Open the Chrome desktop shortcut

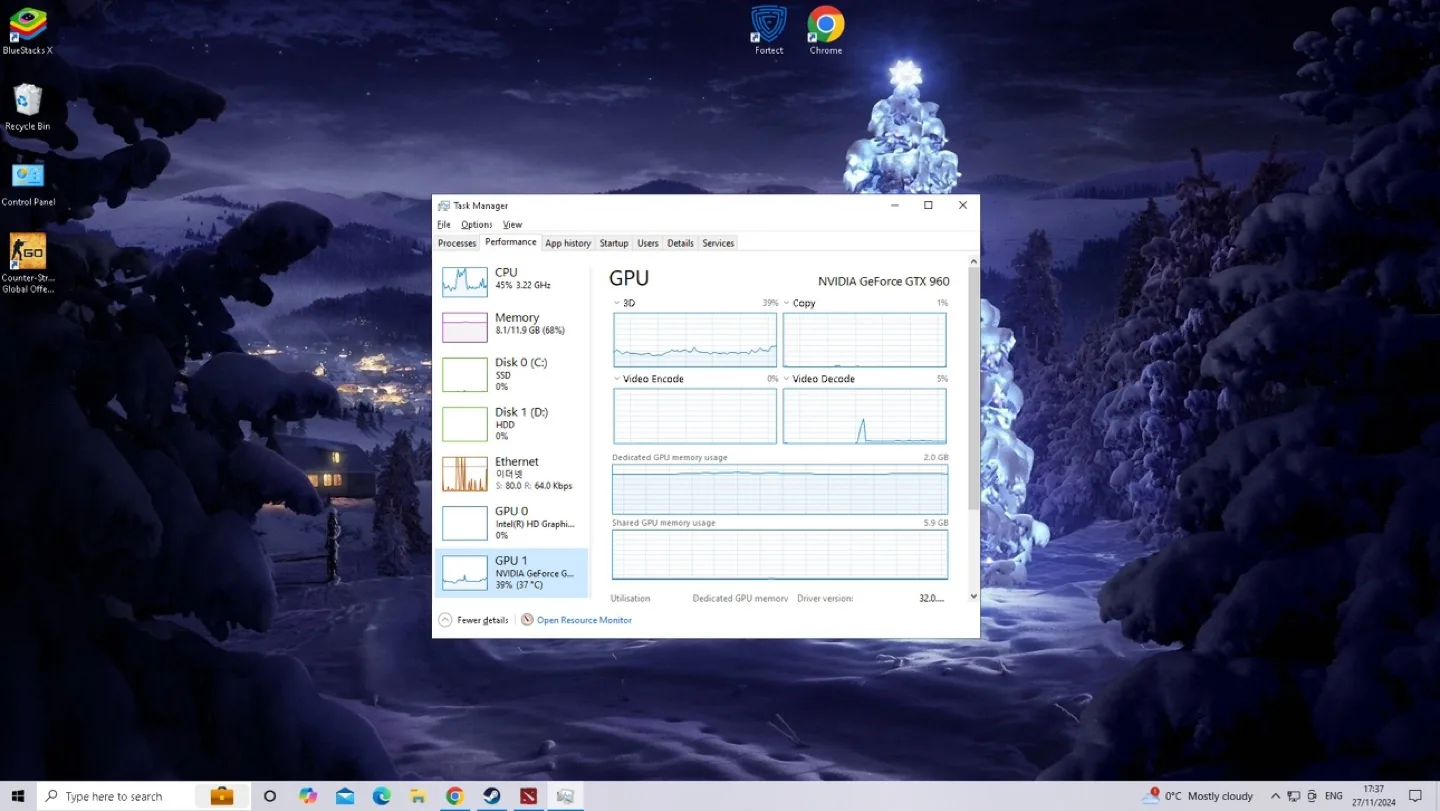click(826, 30)
